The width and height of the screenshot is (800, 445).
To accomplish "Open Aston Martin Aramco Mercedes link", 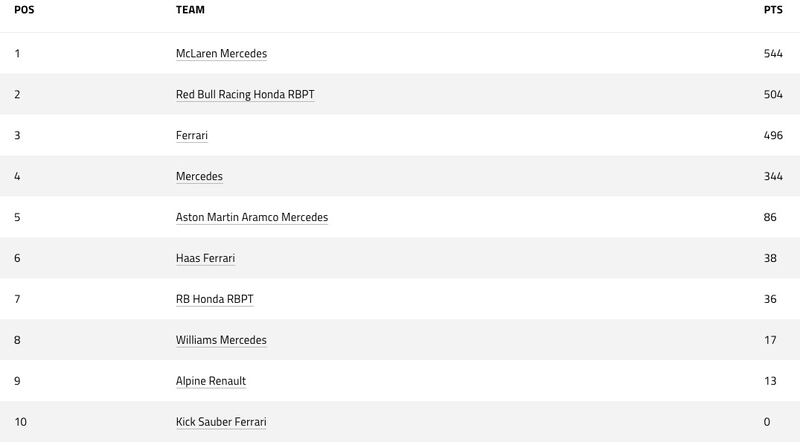I will pos(251,218).
